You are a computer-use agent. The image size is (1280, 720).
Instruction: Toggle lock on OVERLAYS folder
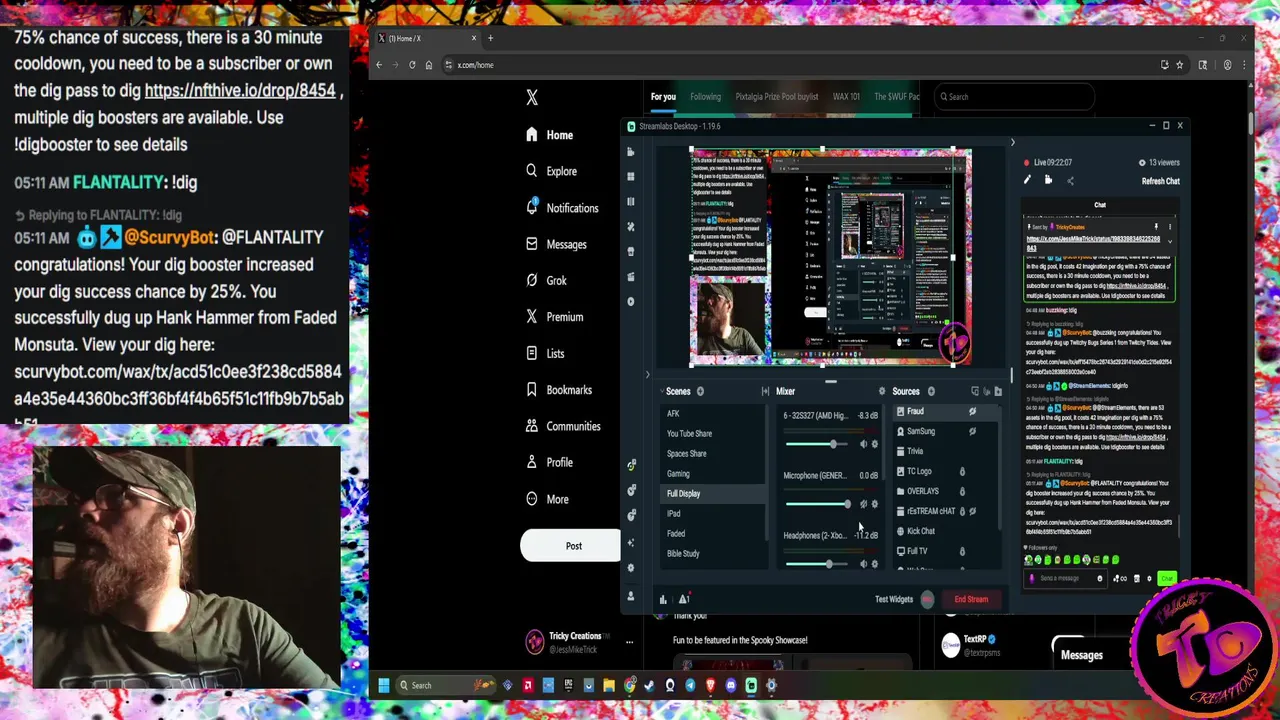tap(962, 491)
